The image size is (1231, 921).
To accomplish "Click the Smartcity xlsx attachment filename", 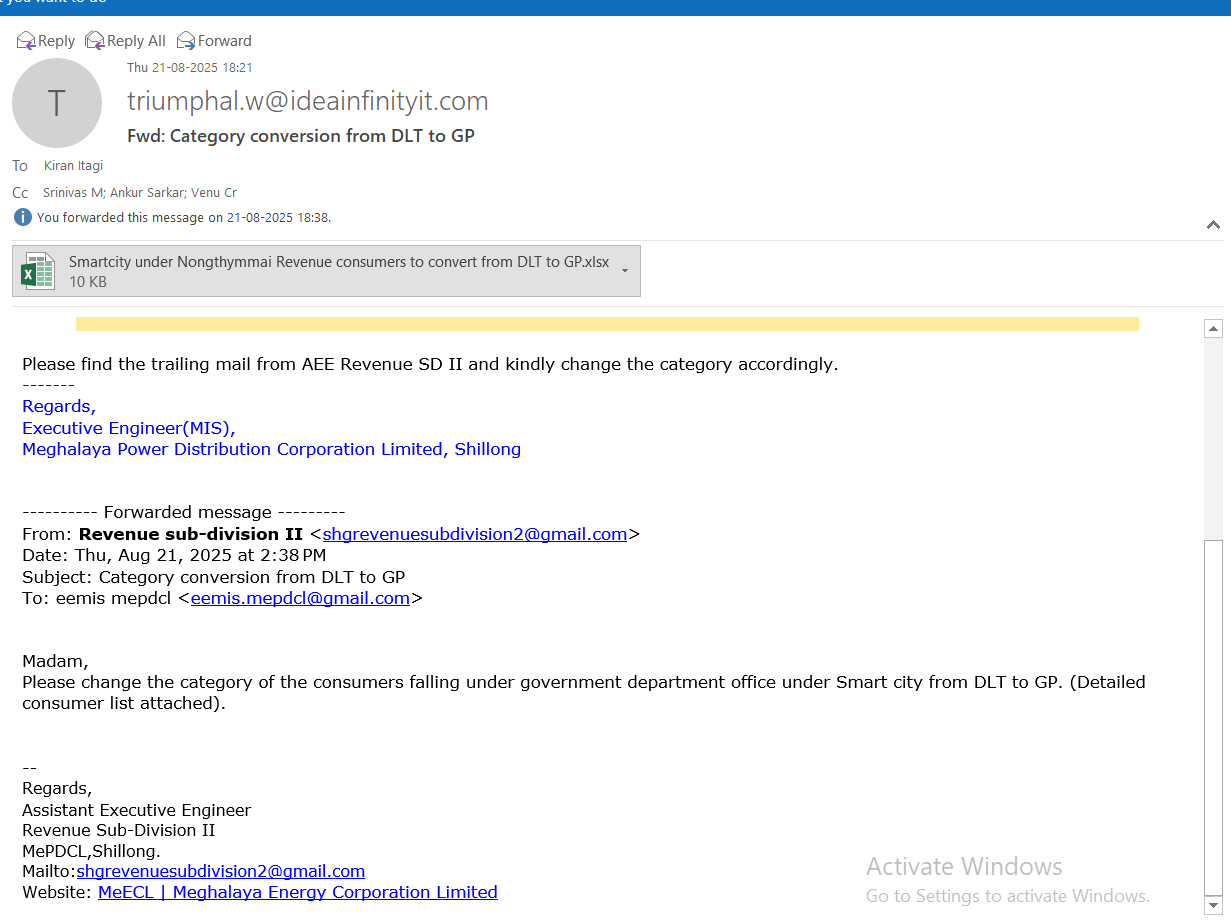I will pos(338,262).
